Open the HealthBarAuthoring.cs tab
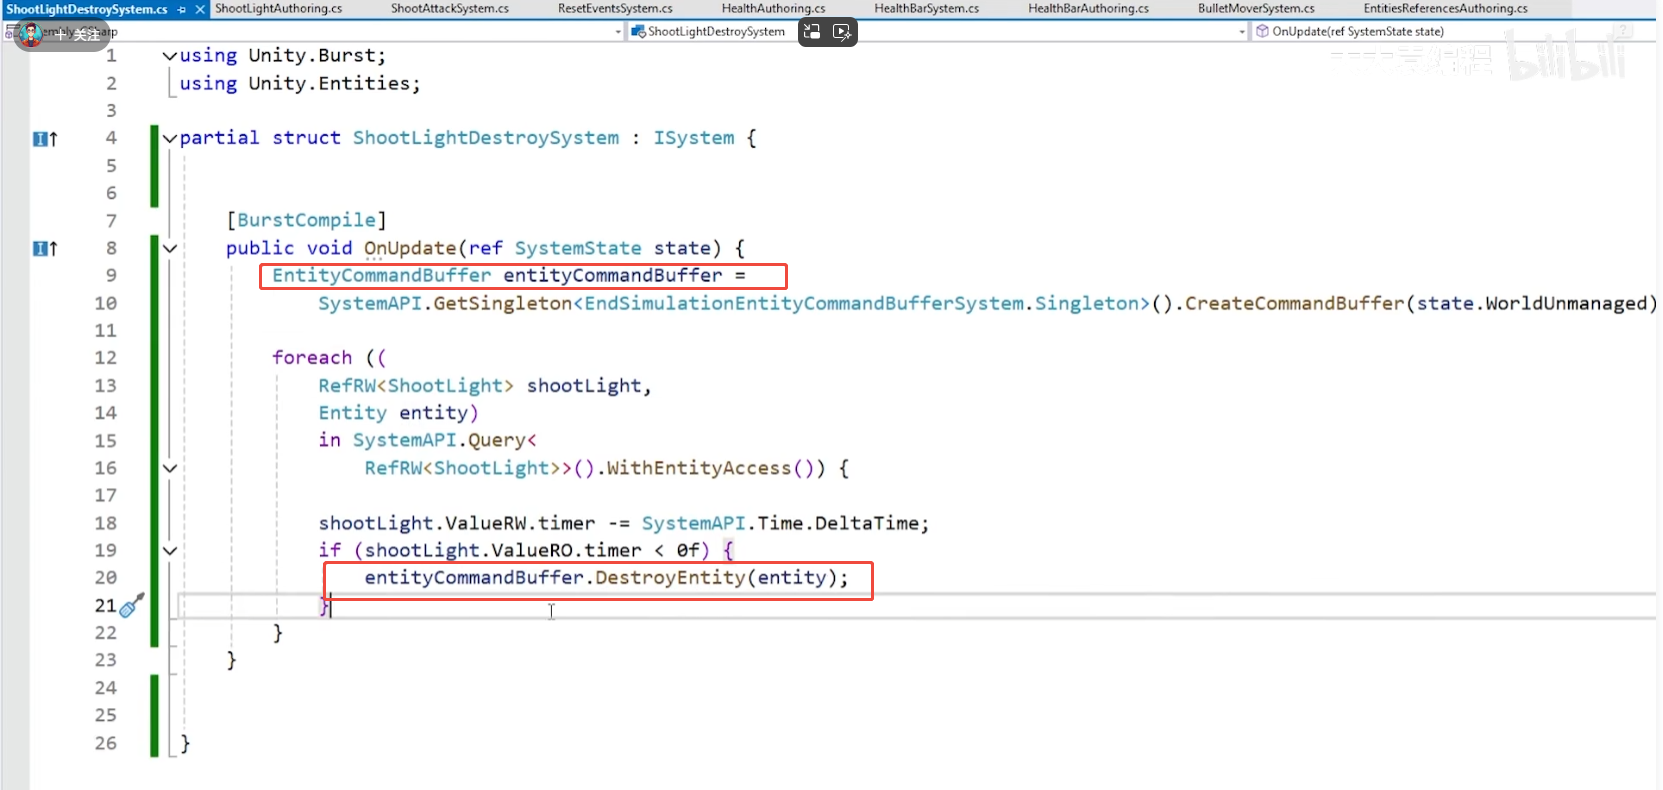Viewport: 1663px width, 790px height. 1088,8
